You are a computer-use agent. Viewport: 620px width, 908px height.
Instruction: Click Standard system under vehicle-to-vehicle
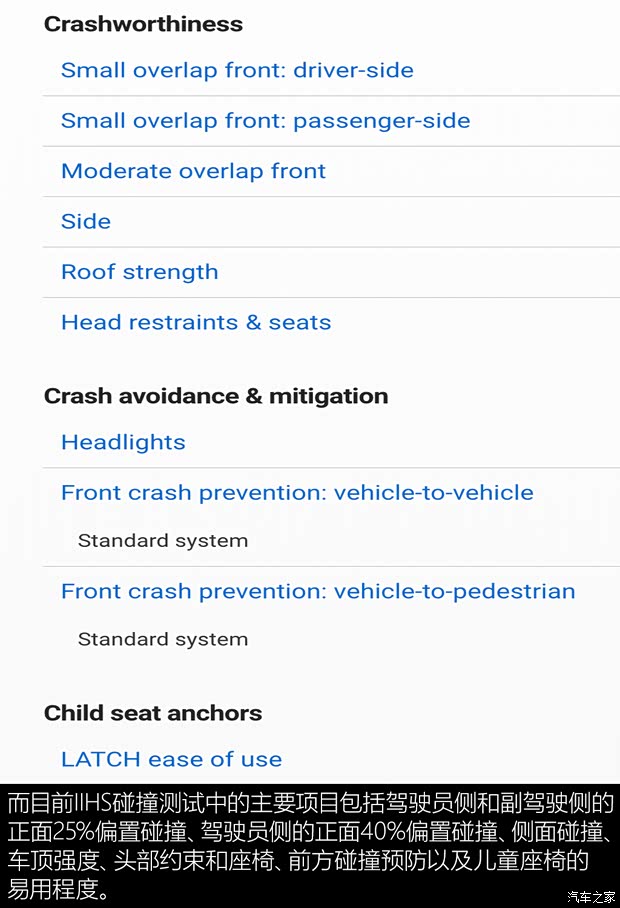(x=163, y=541)
